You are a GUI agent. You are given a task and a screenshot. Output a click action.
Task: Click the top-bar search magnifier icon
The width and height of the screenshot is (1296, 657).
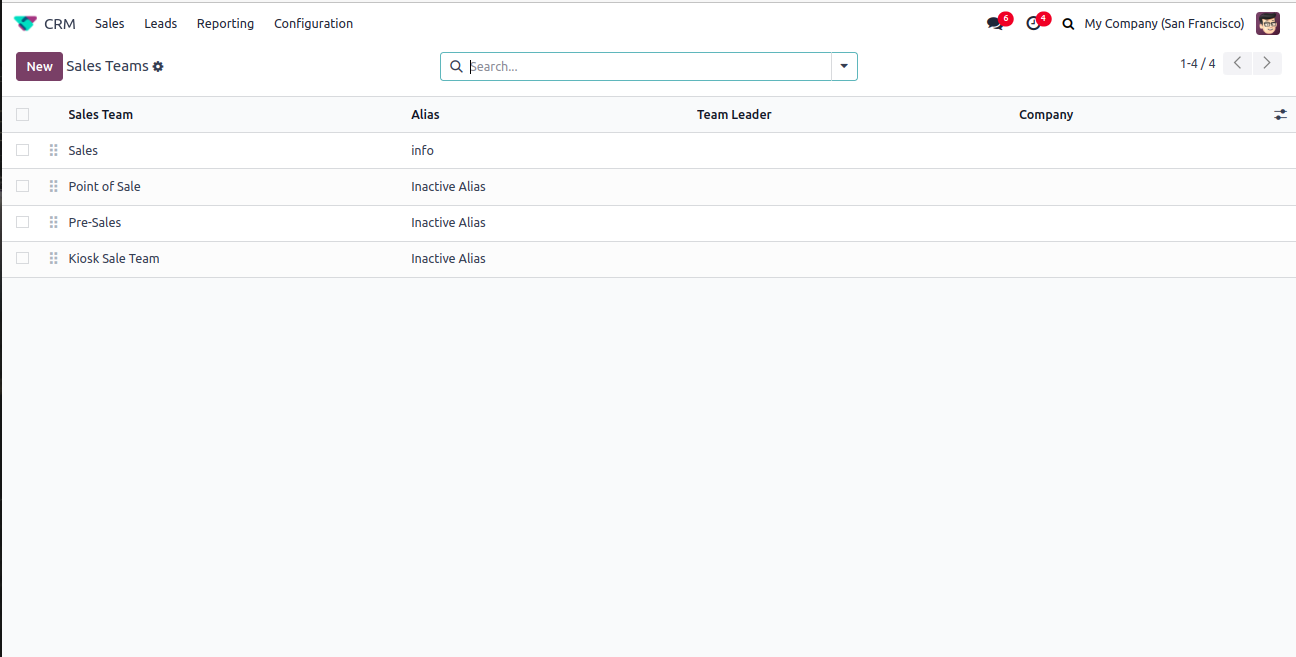(x=1068, y=24)
